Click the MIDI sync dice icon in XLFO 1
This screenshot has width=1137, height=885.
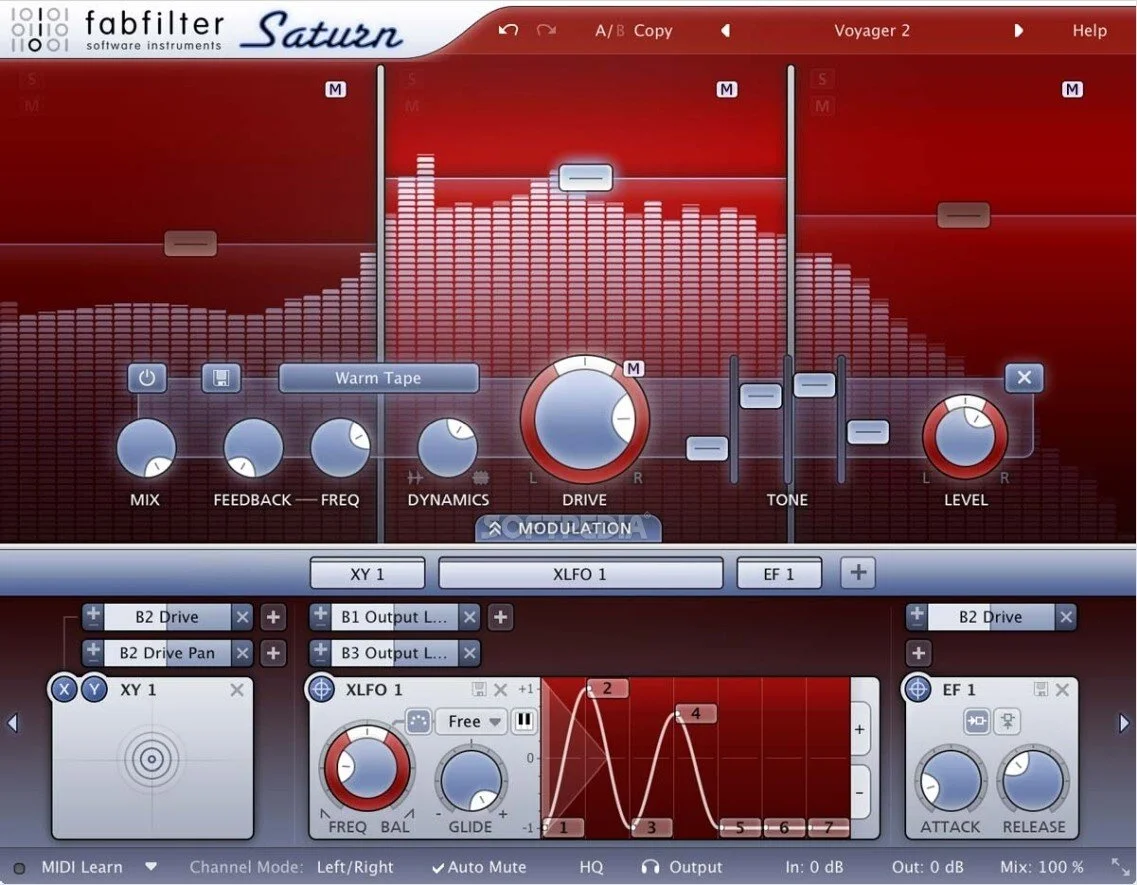[419, 720]
